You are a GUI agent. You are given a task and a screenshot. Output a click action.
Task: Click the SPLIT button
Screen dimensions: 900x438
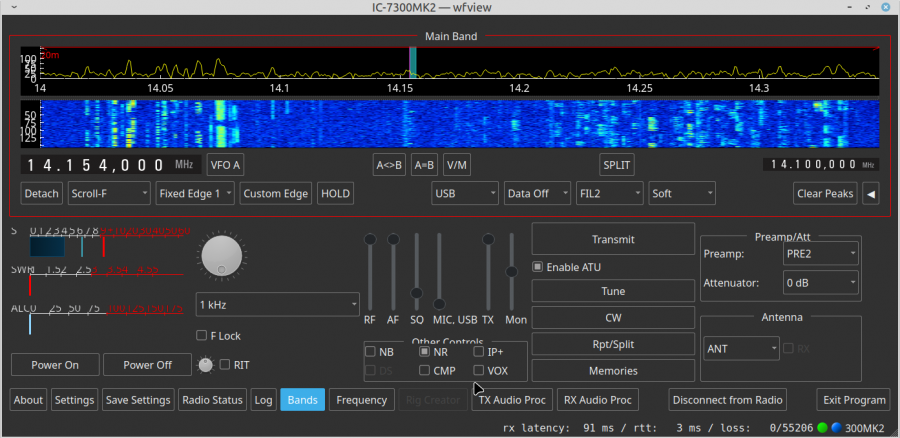617,165
